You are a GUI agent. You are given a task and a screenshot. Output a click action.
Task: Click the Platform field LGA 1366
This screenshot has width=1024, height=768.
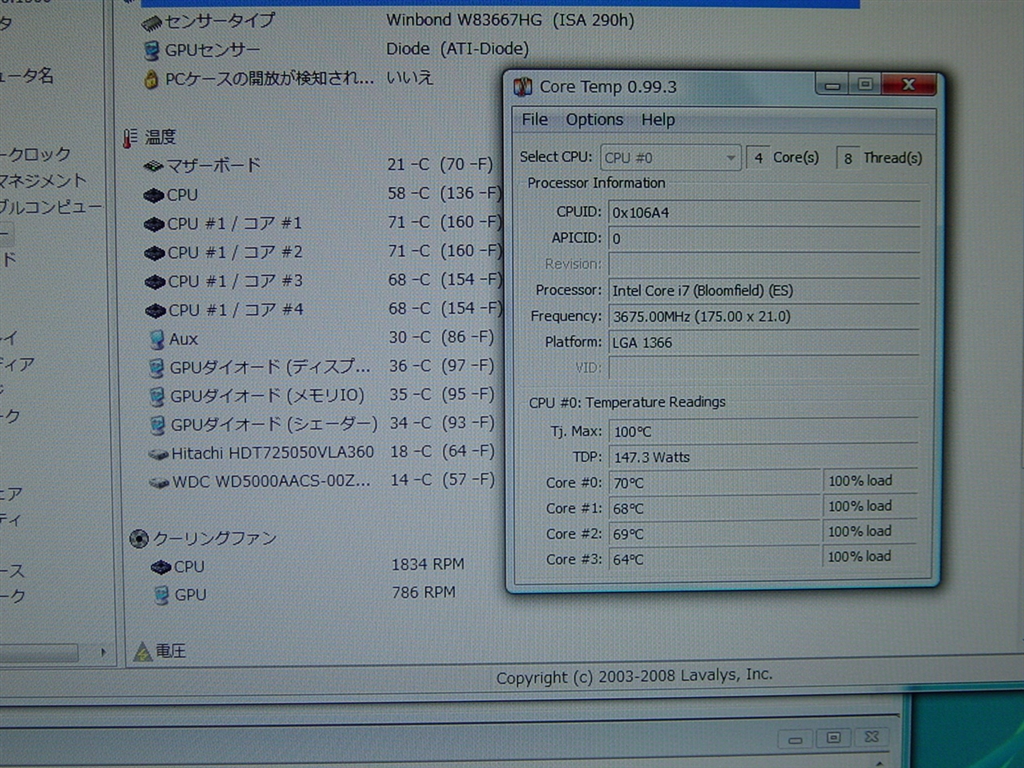[x=763, y=342]
